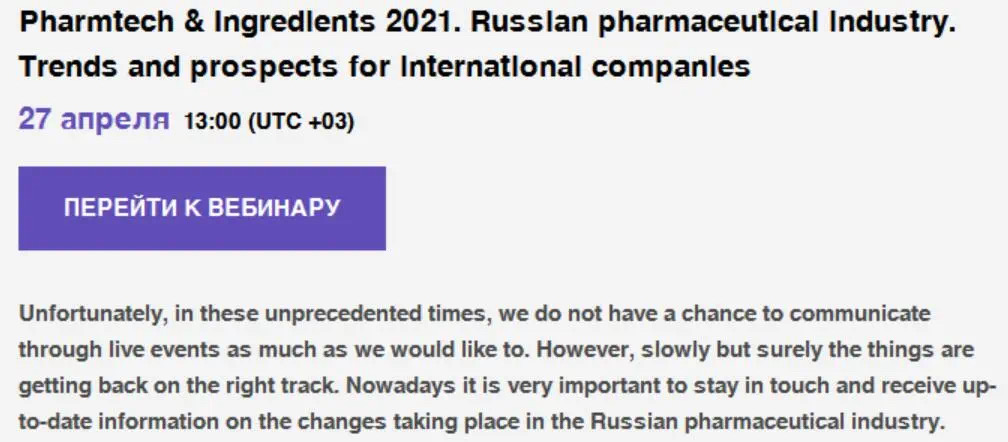
Task: Click 'getting back on the right track'
Action: tap(172, 387)
